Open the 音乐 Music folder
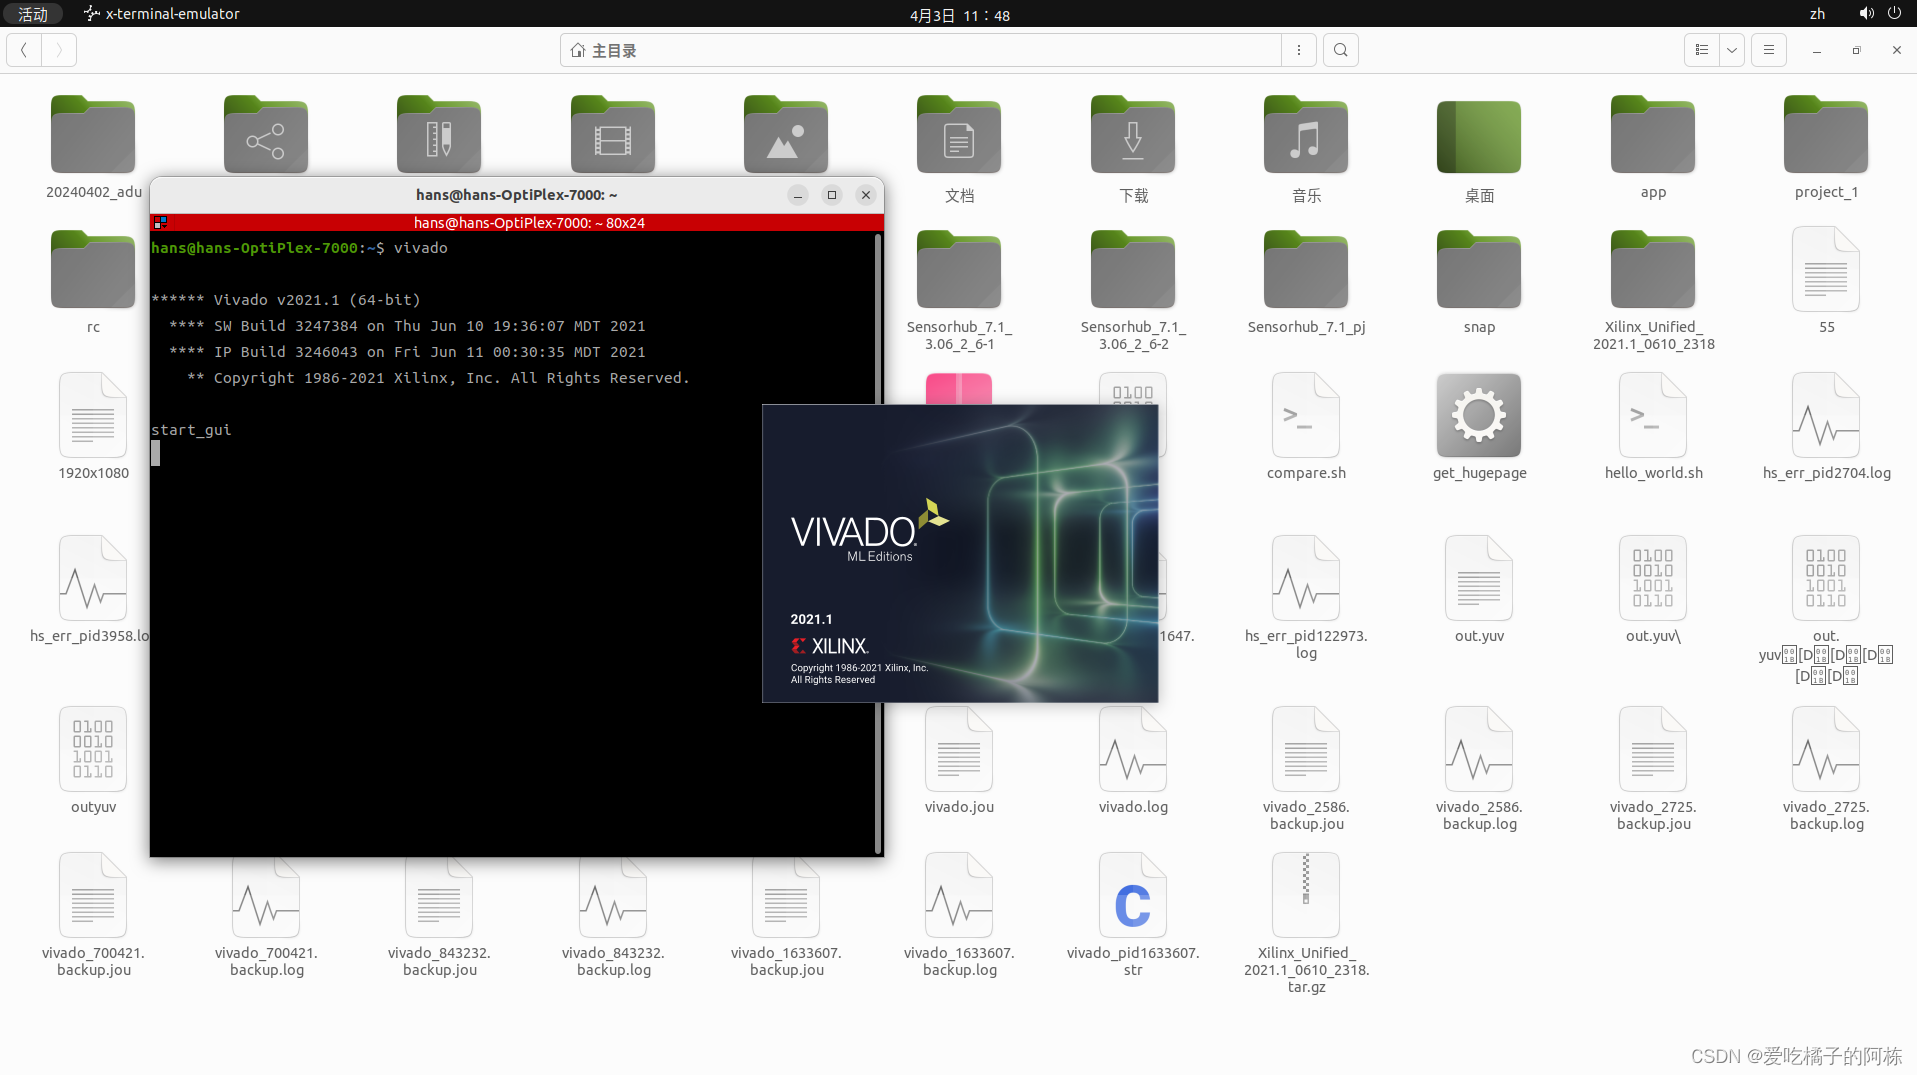Screen dimensions: 1917x1075 point(1305,137)
